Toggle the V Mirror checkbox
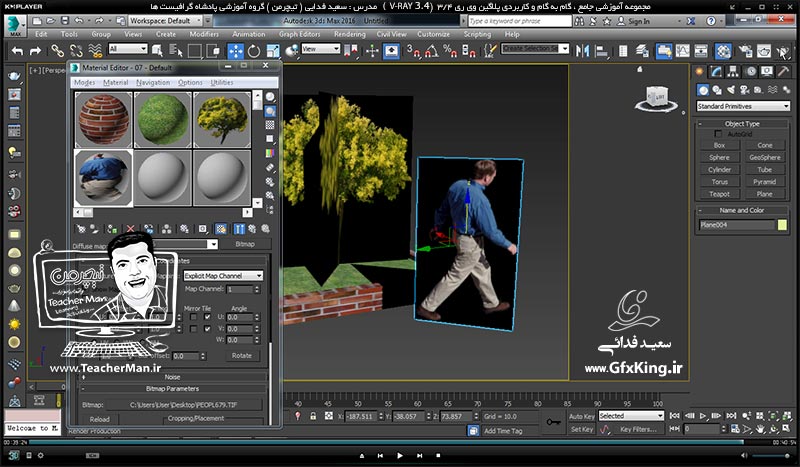Screen dimensions: 800x467 point(193,329)
